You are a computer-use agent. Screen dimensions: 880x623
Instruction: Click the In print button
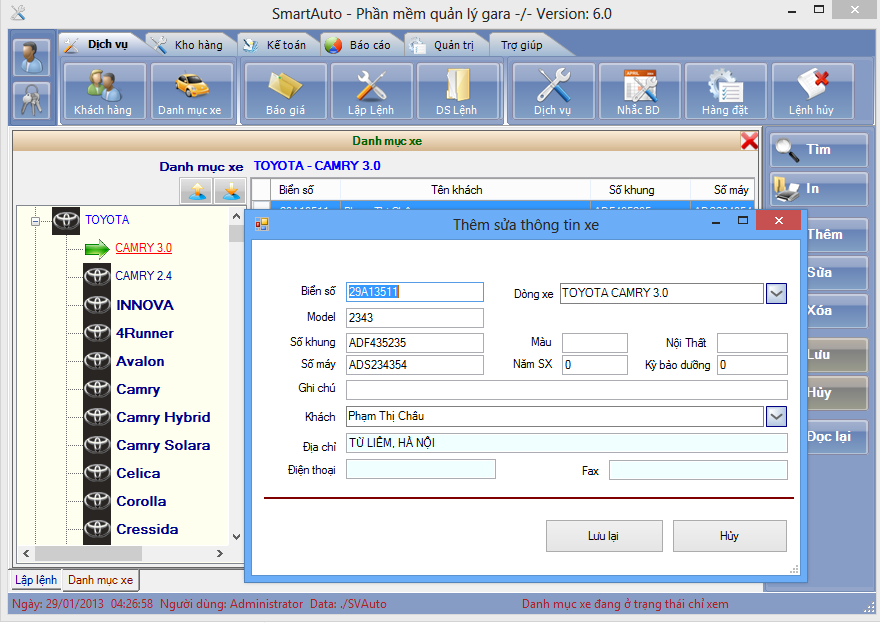[x=819, y=189]
